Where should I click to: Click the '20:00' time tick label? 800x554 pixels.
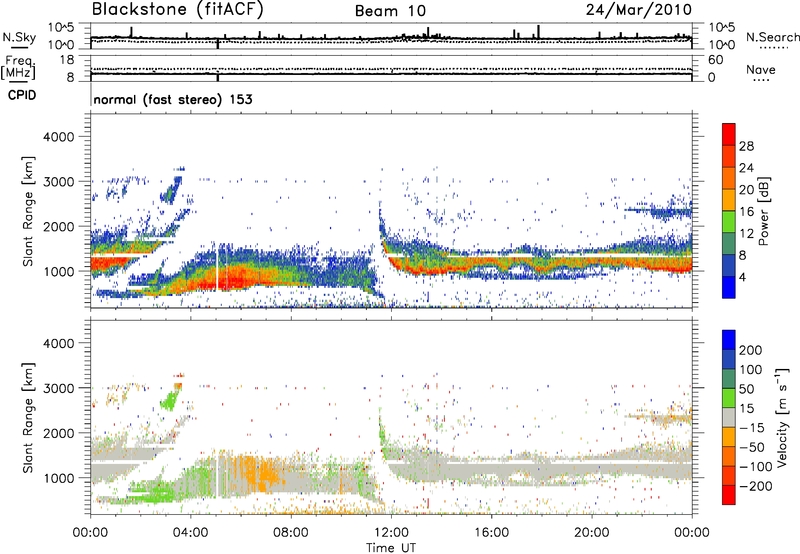point(591,533)
